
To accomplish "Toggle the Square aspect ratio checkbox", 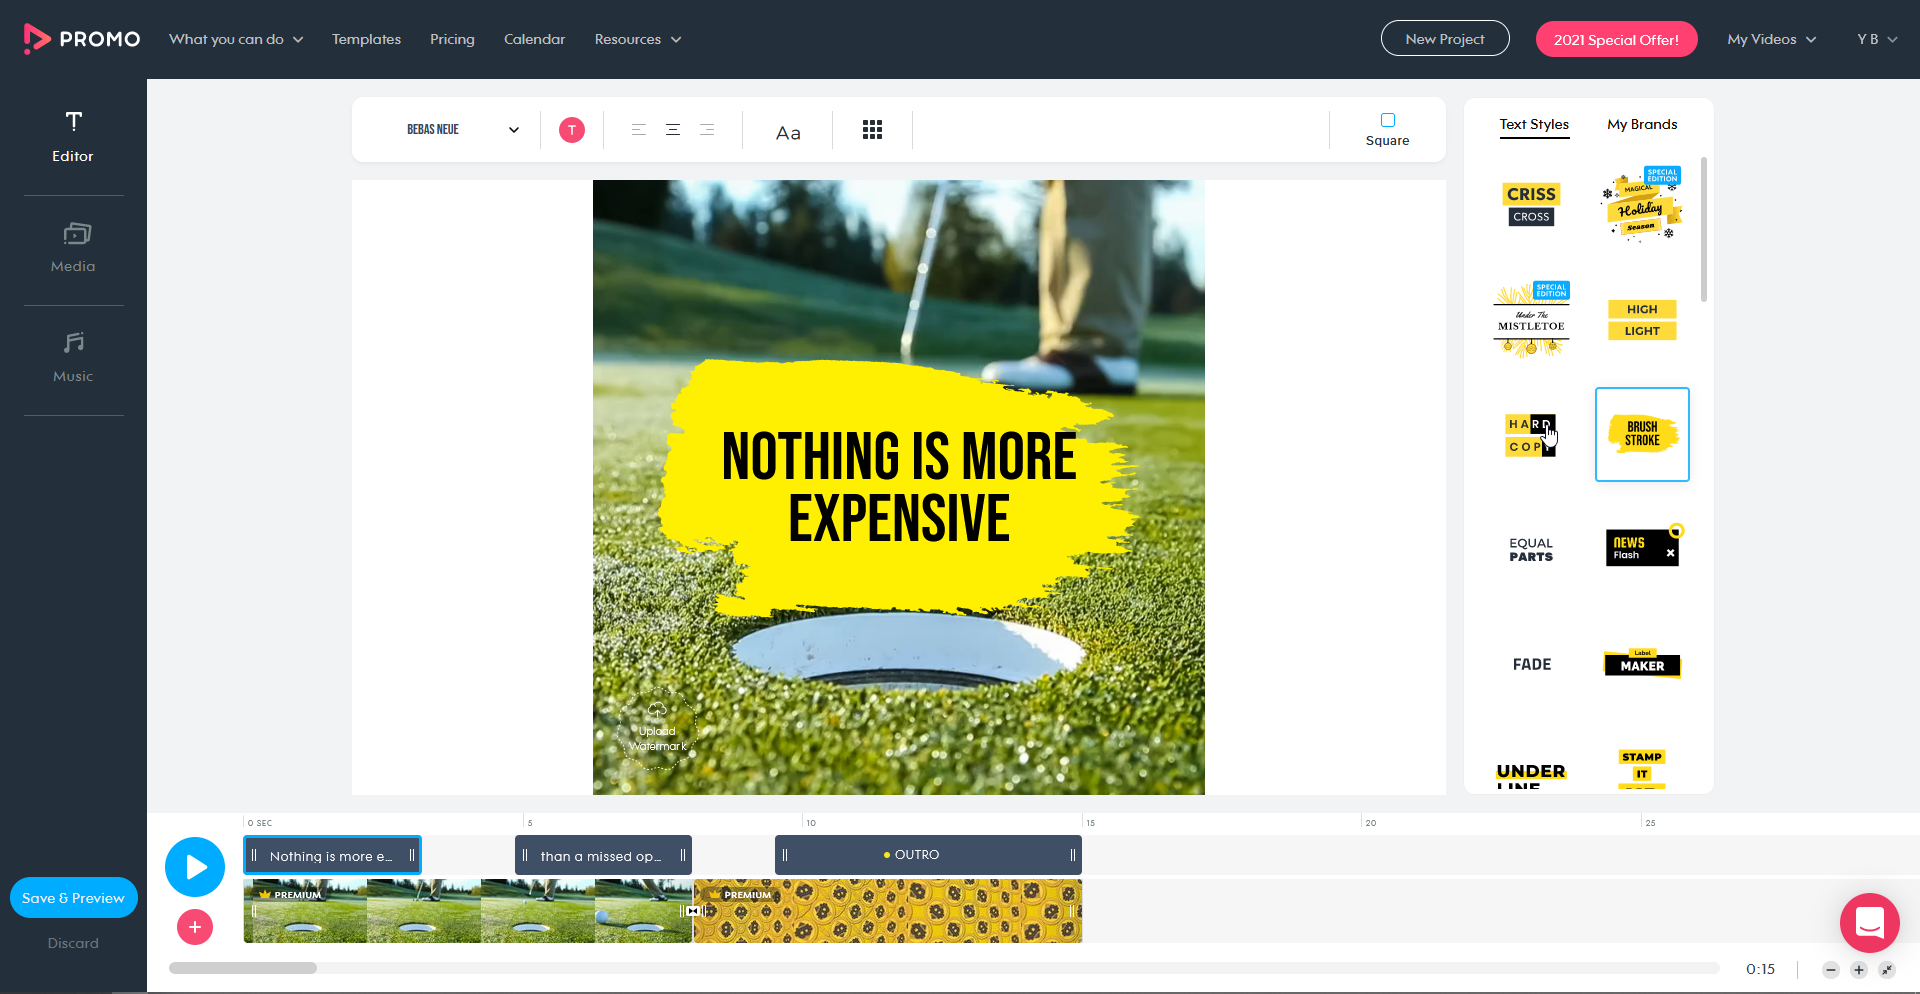I will click(x=1387, y=119).
